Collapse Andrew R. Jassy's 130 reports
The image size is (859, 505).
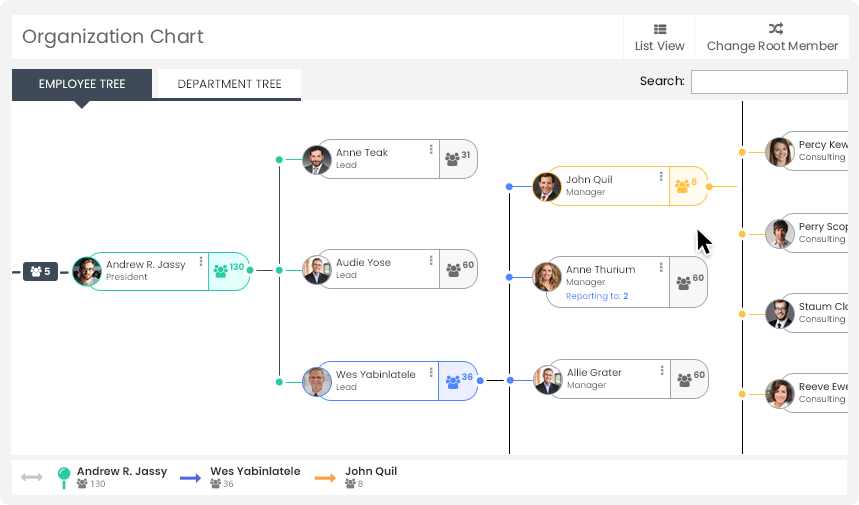[229, 271]
